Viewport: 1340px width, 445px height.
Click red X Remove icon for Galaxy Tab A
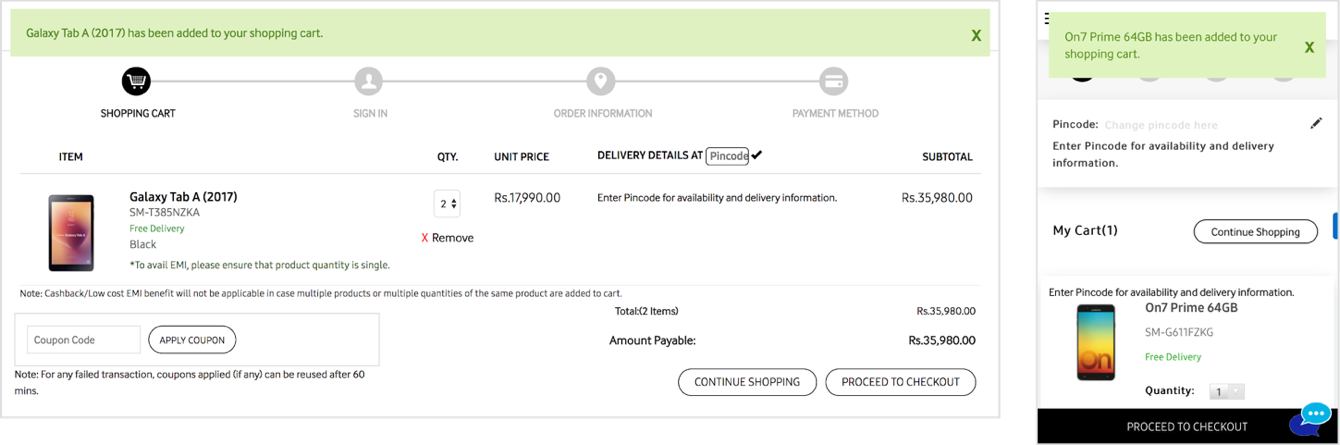pos(425,238)
